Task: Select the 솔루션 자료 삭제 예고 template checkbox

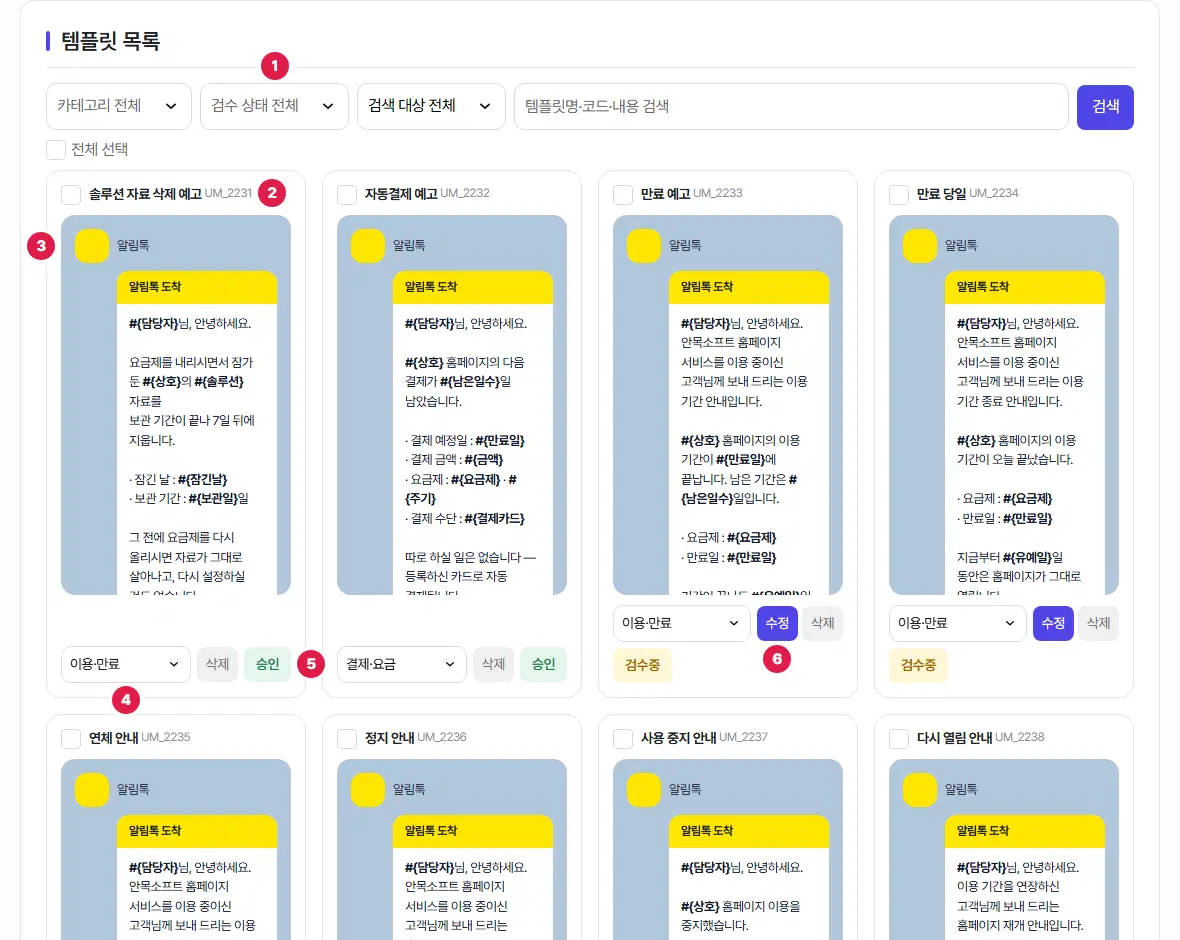Action: 71,194
